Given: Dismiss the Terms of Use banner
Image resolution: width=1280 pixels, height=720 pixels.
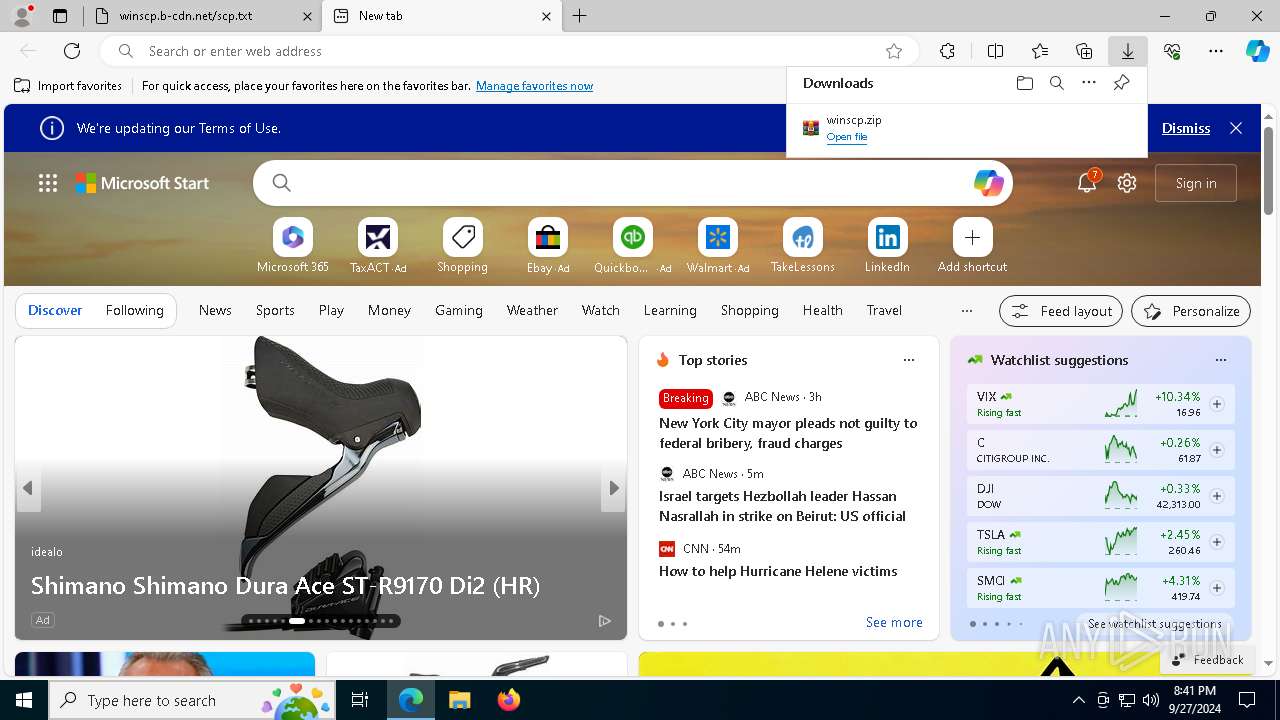Looking at the screenshot, I should point(1186,128).
